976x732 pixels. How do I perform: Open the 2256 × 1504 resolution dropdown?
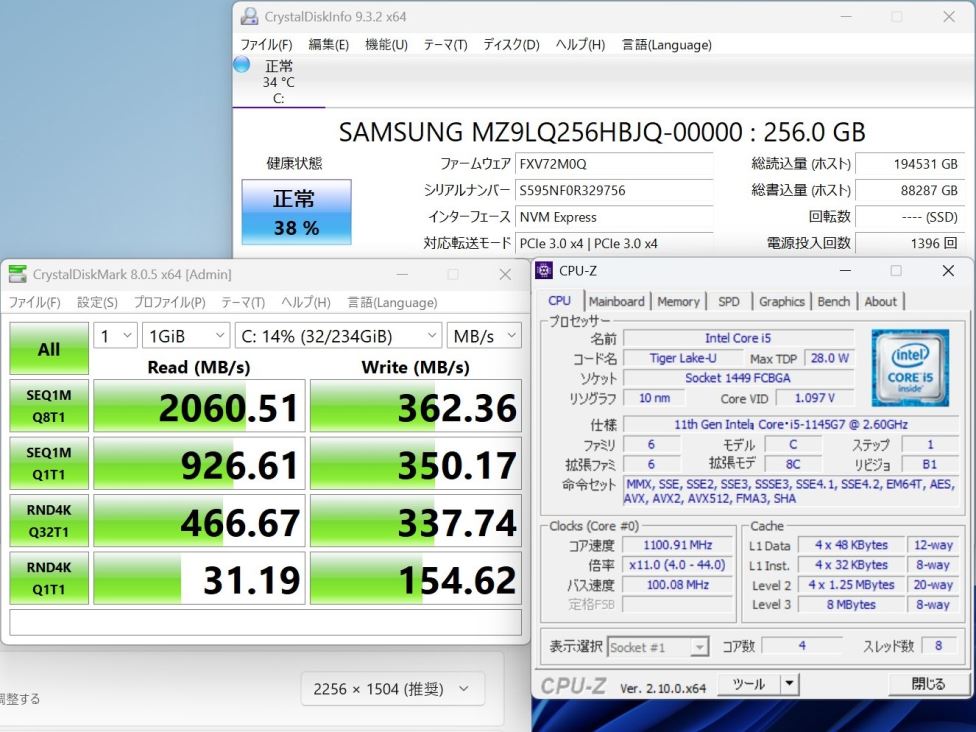392,689
